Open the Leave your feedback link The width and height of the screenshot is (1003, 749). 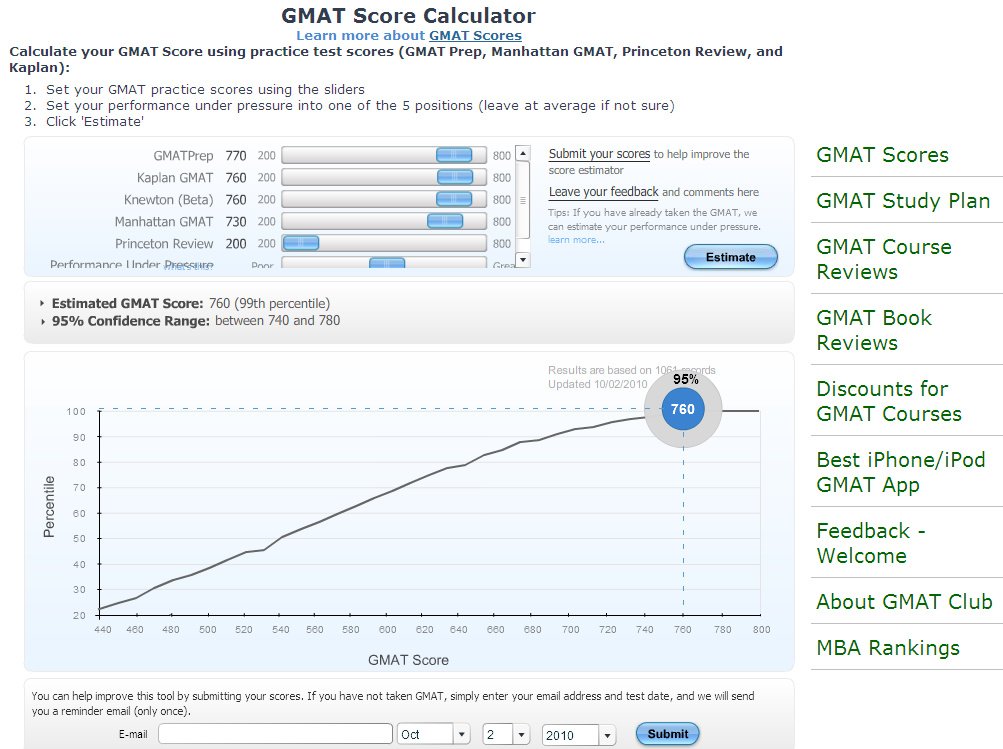(x=603, y=192)
